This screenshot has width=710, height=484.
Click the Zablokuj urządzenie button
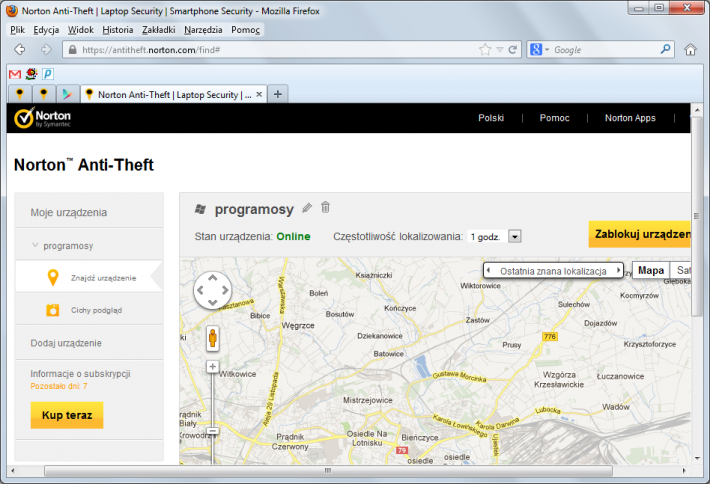(x=639, y=234)
